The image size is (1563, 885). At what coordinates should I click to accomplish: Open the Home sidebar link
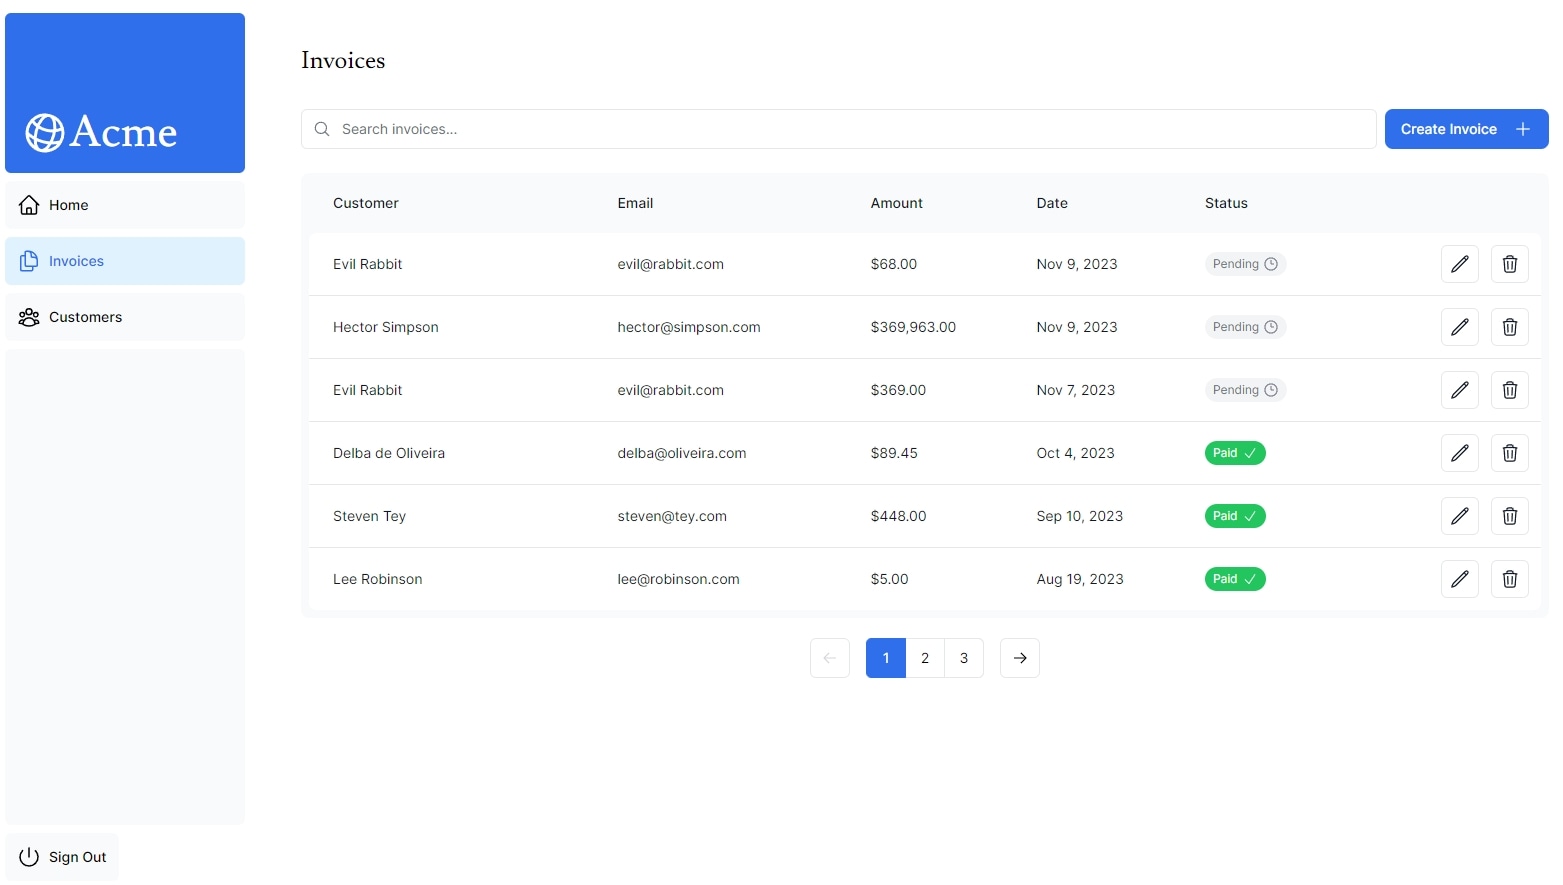125,205
